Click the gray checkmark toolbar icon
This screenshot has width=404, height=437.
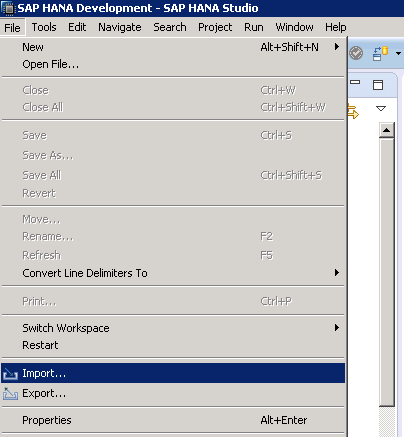[356, 53]
